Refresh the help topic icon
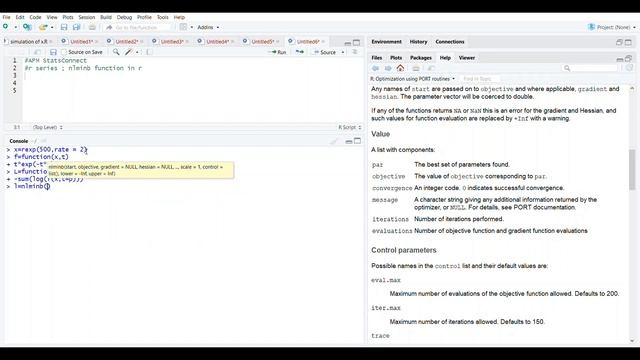Screen dimensions: 640x360 [629, 68]
